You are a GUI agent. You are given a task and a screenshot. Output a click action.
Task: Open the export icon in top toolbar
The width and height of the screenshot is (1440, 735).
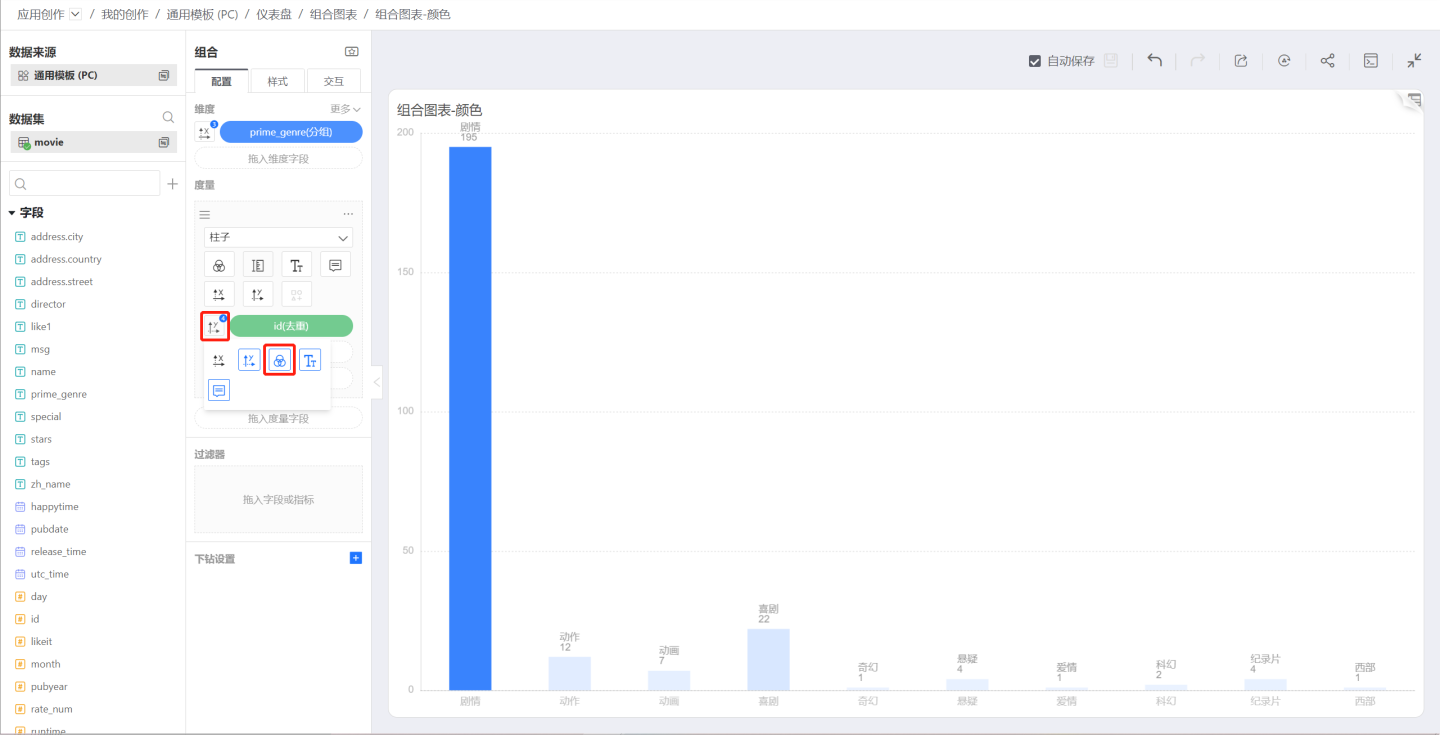pyautogui.click(x=1241, y=60)
